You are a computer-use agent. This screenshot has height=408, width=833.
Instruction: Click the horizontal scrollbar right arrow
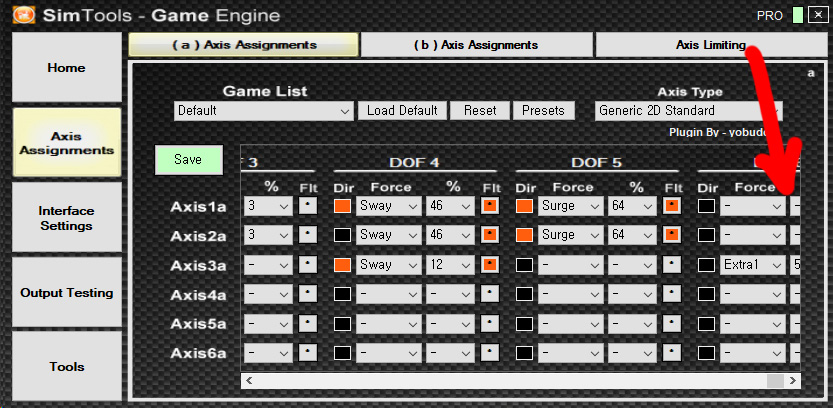[793, 380]
